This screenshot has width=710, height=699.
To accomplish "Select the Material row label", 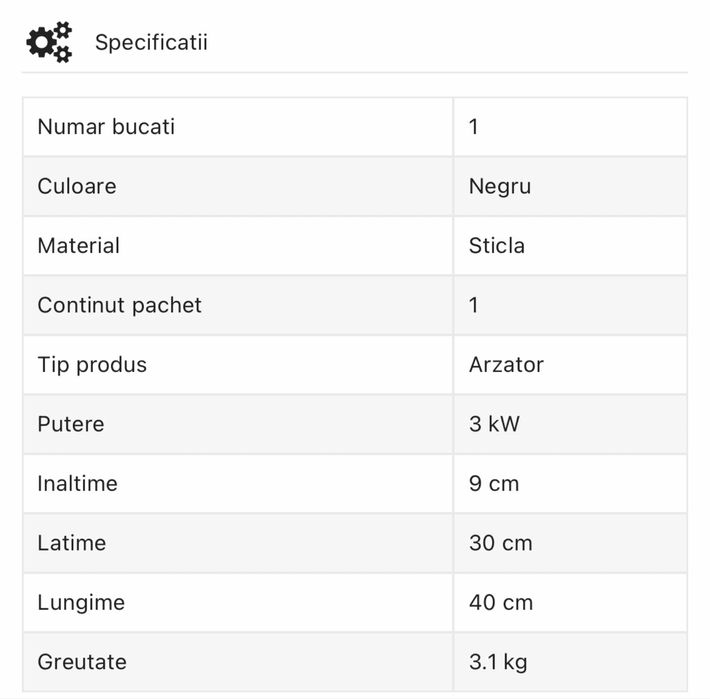I will coord(79,246).
